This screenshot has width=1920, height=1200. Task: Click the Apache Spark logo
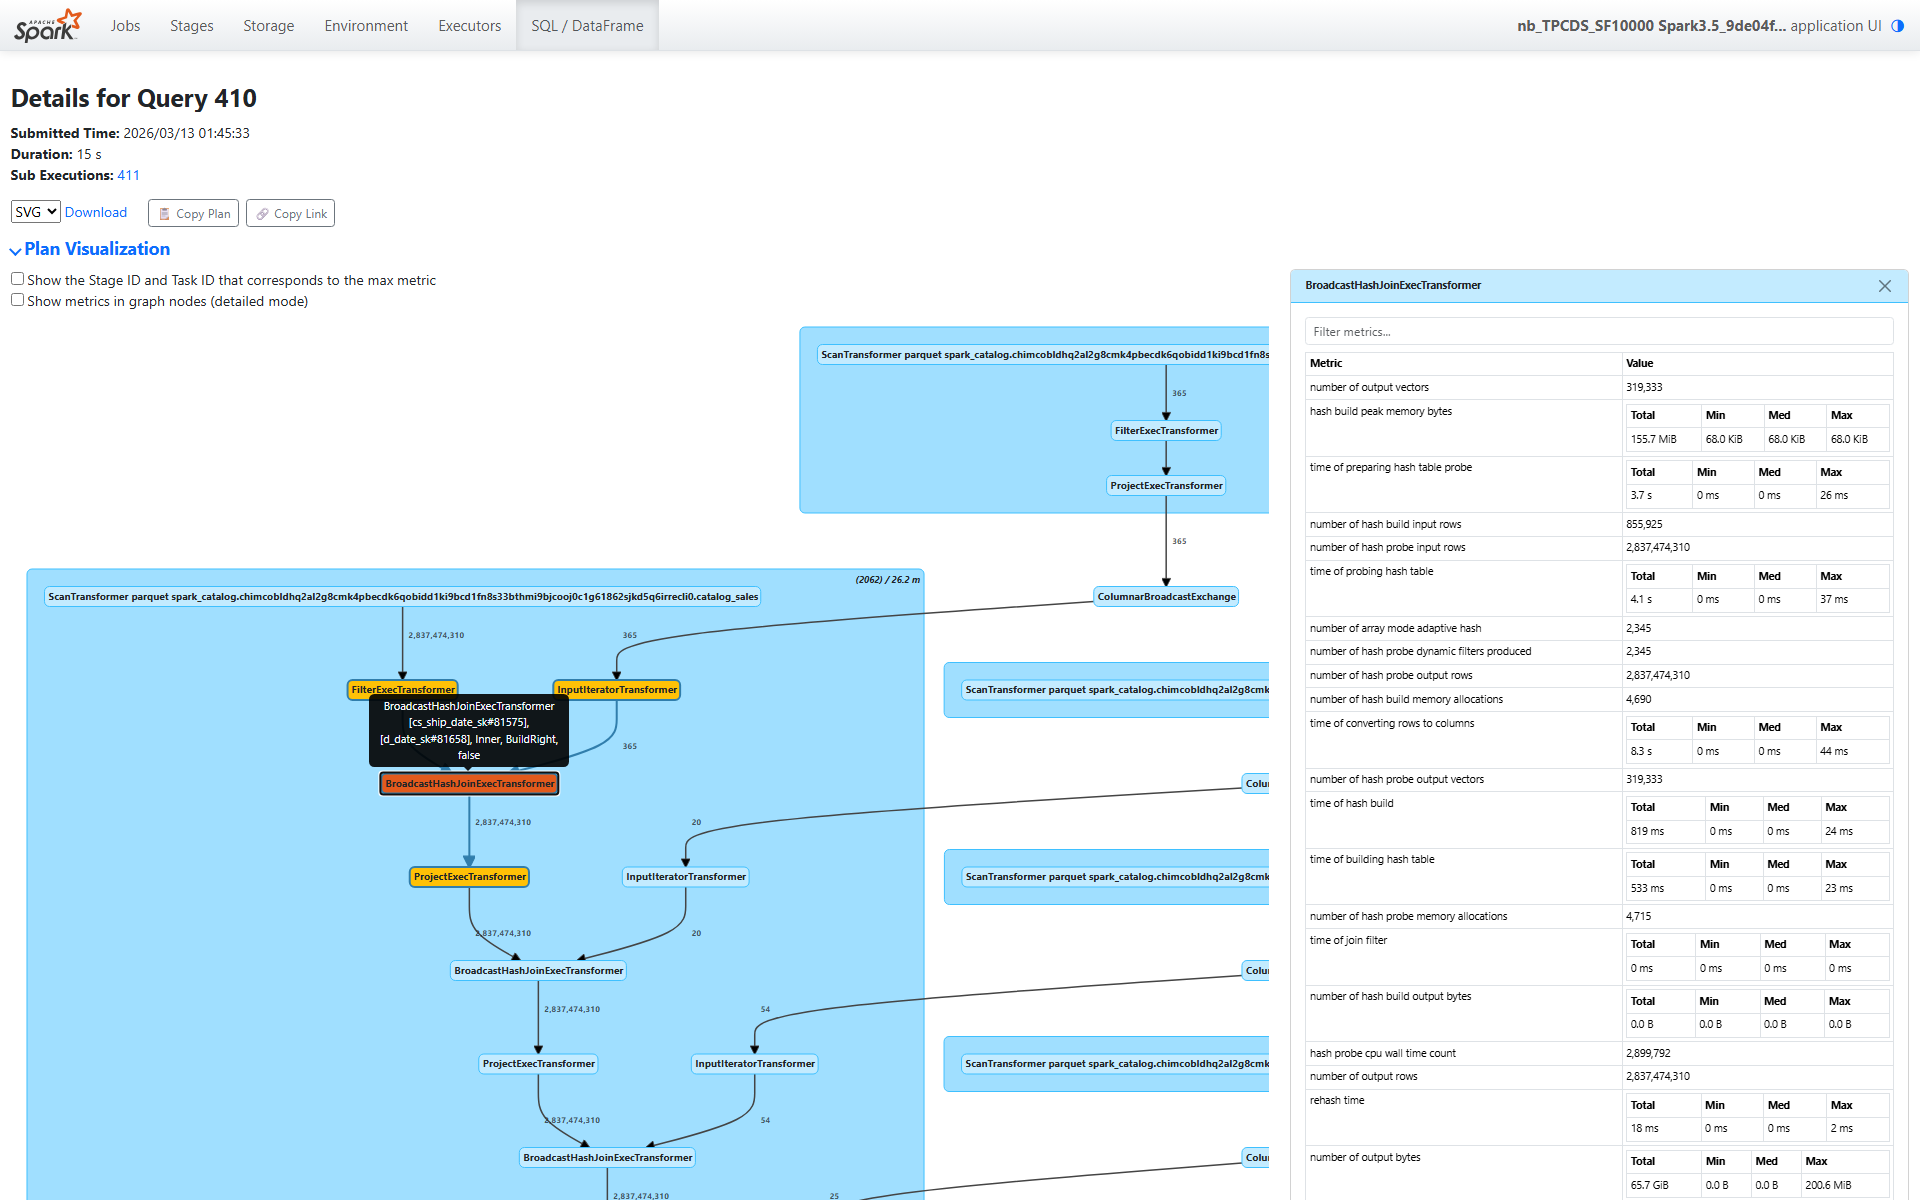pyautogui.click(x=47, y=25)
